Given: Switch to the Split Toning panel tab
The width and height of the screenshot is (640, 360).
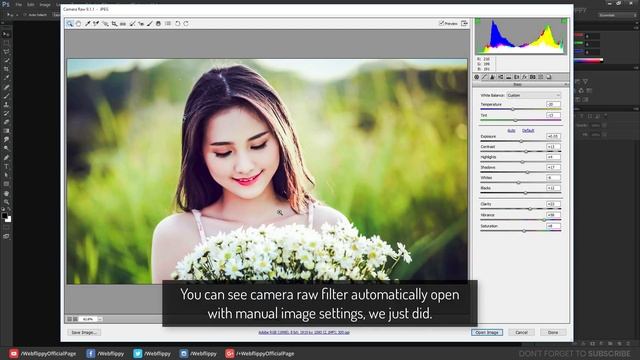Looking at the screenshot, I should (x=509, y=77).
